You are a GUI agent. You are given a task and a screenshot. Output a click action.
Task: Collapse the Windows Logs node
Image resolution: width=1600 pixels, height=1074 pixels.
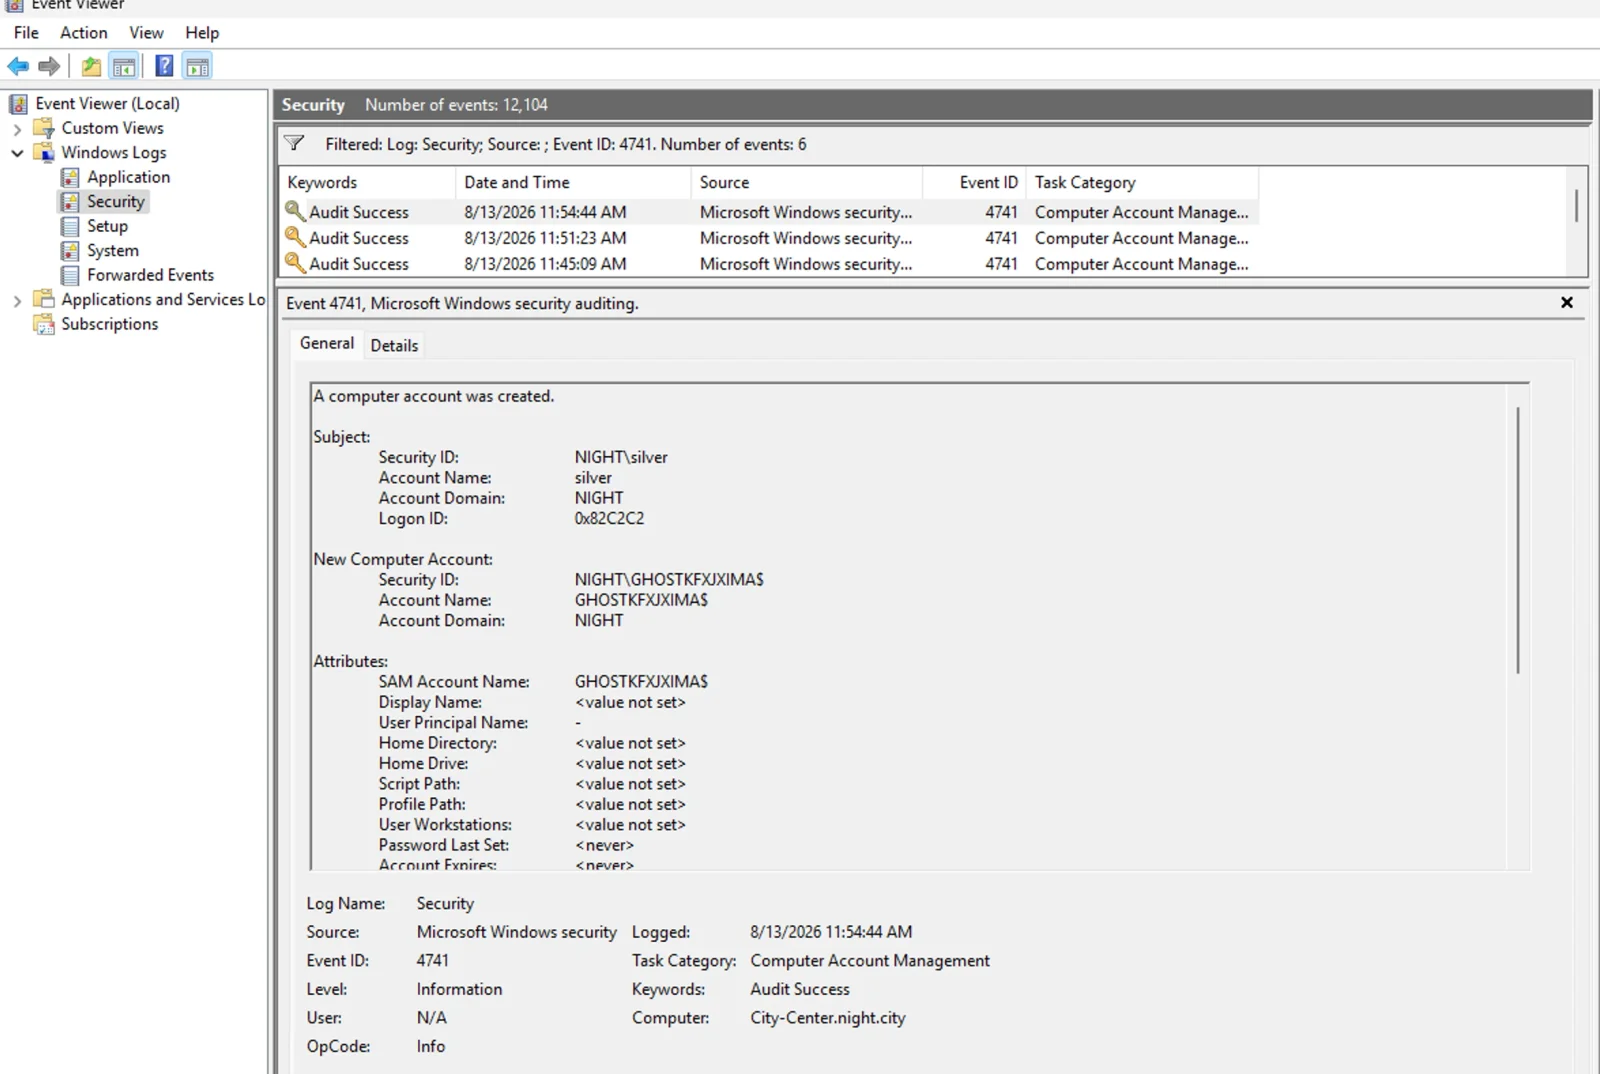[17, 153]
